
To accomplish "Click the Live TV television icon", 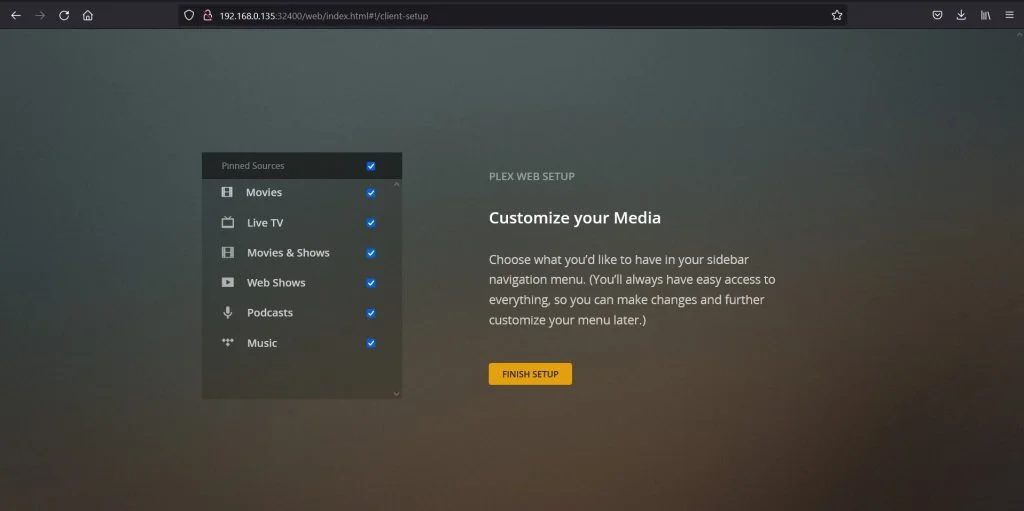I will point(227,223).
